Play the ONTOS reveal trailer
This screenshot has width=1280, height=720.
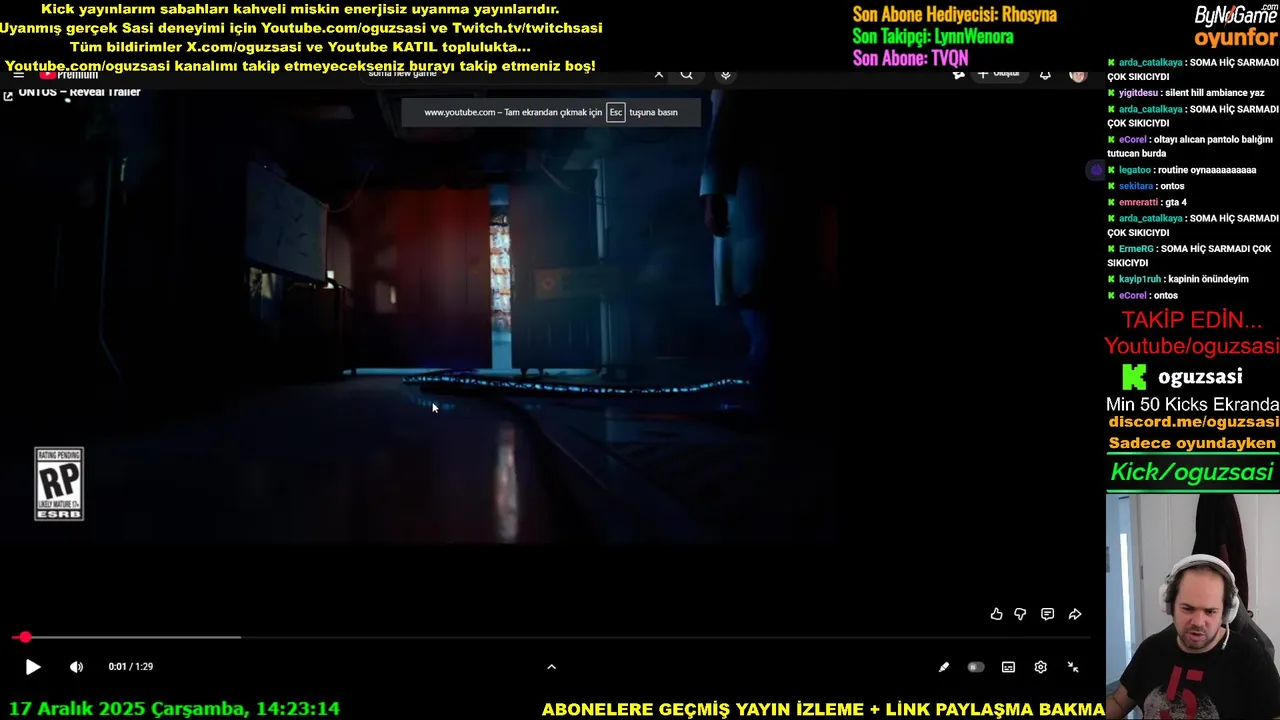pos(33,667)
